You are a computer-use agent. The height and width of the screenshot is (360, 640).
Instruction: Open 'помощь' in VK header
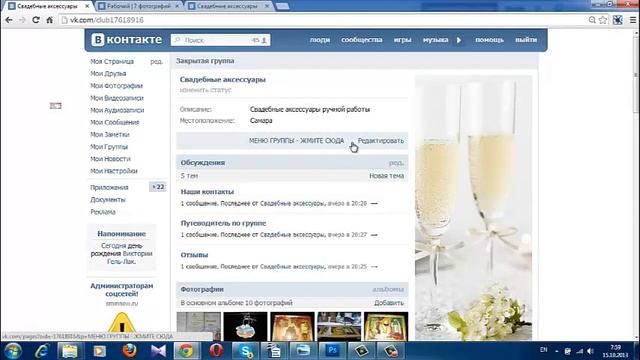(489, 40)
